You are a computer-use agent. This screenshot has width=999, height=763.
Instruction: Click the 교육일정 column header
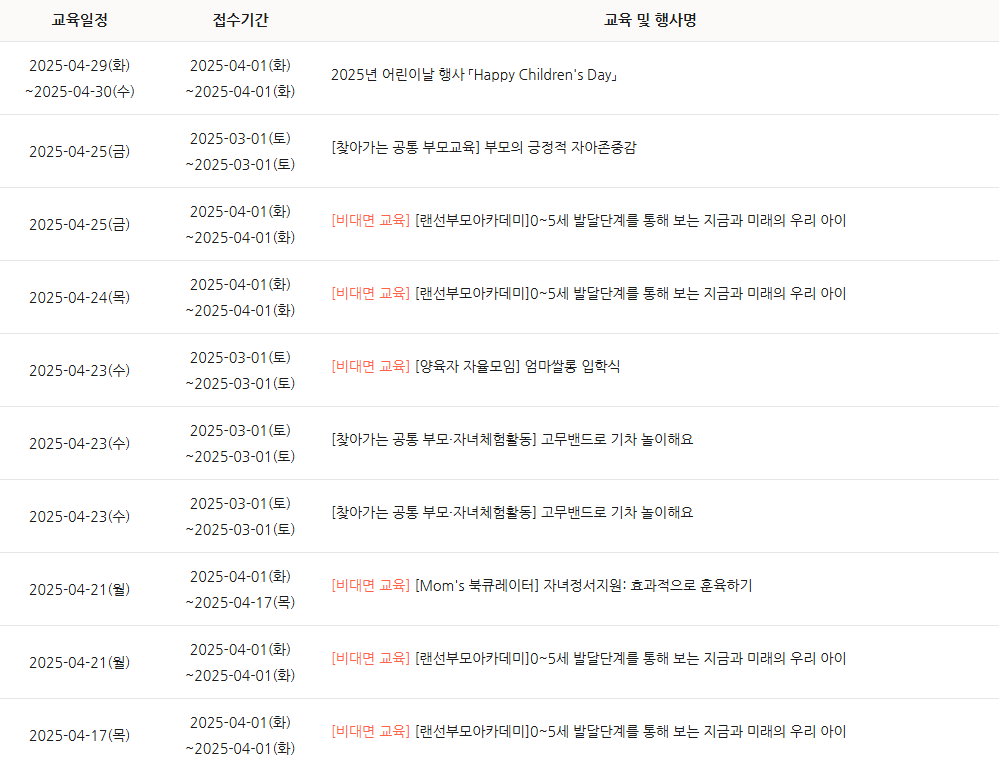(80, 20)
